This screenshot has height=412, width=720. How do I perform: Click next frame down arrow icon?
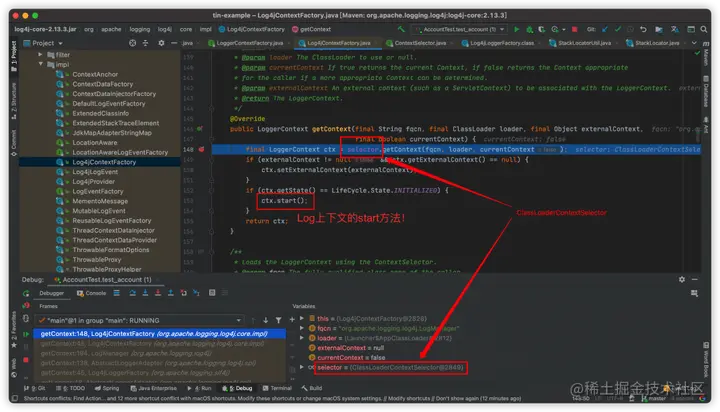pyautogui.click(x=265, y=320)
